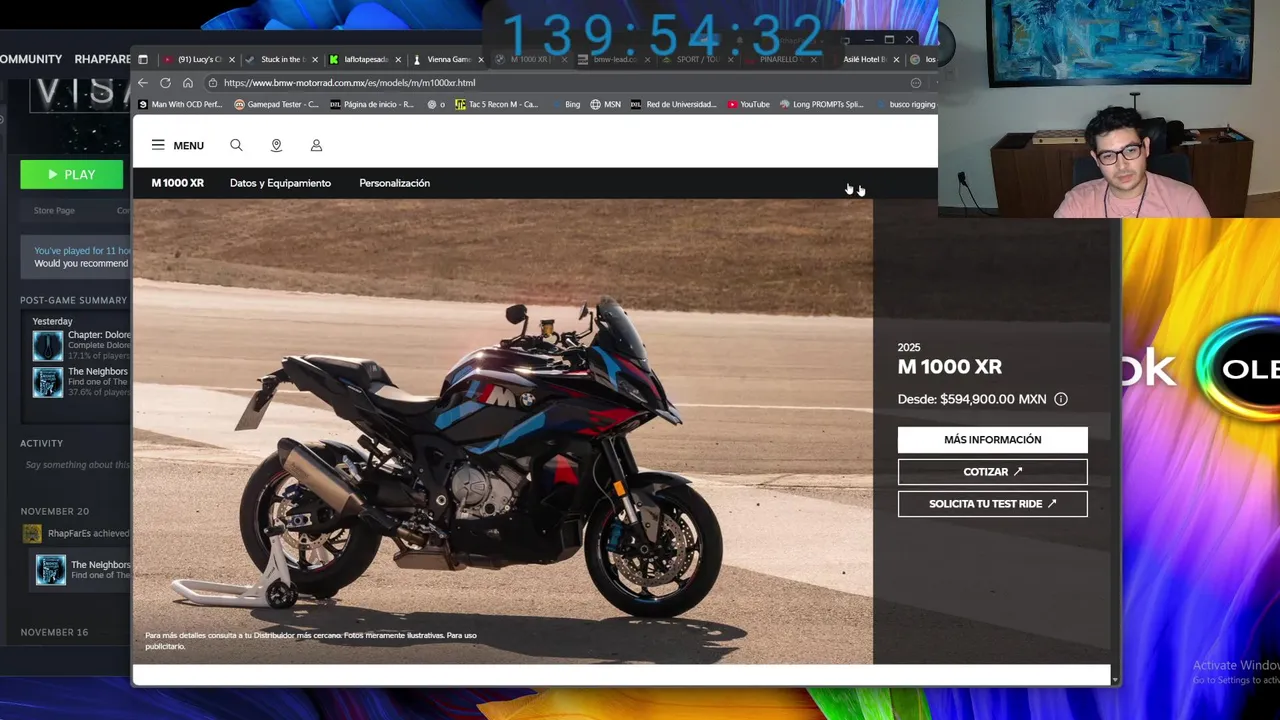Show price info icon next to MXN price
1280x720 pixels.
click(x=1061, y=399)
